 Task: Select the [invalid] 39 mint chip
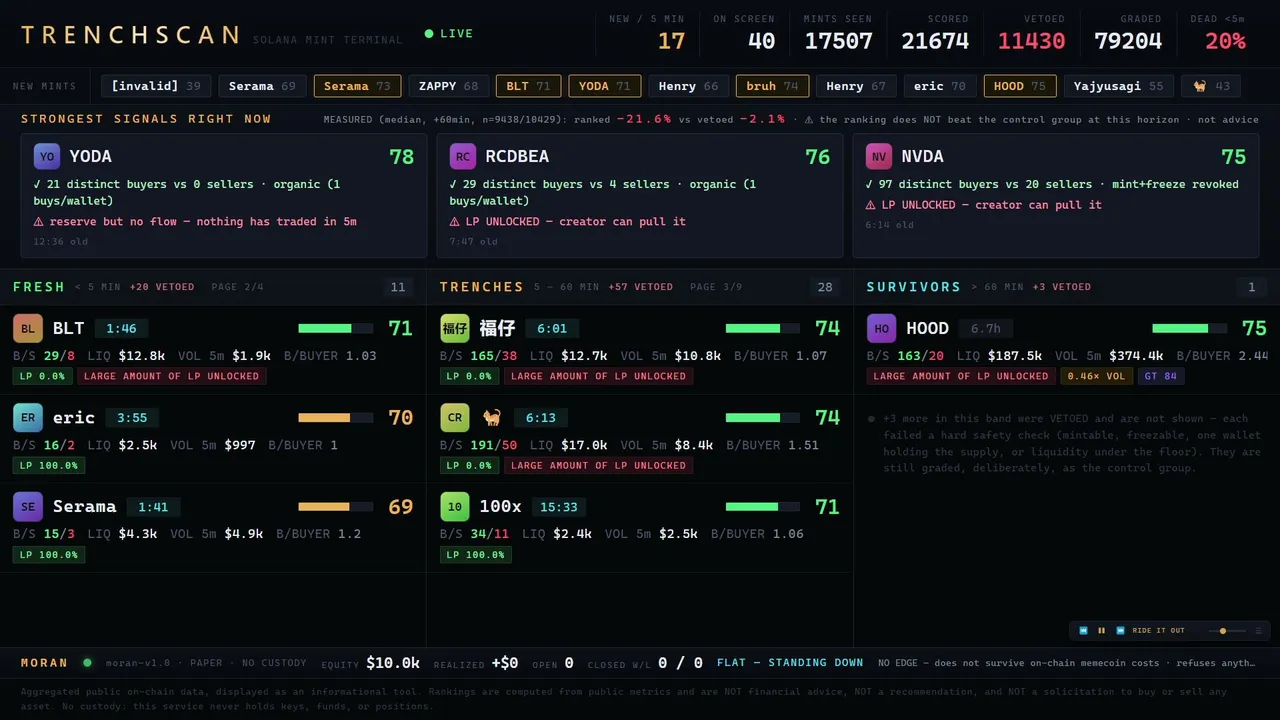(x=156, y=86)
